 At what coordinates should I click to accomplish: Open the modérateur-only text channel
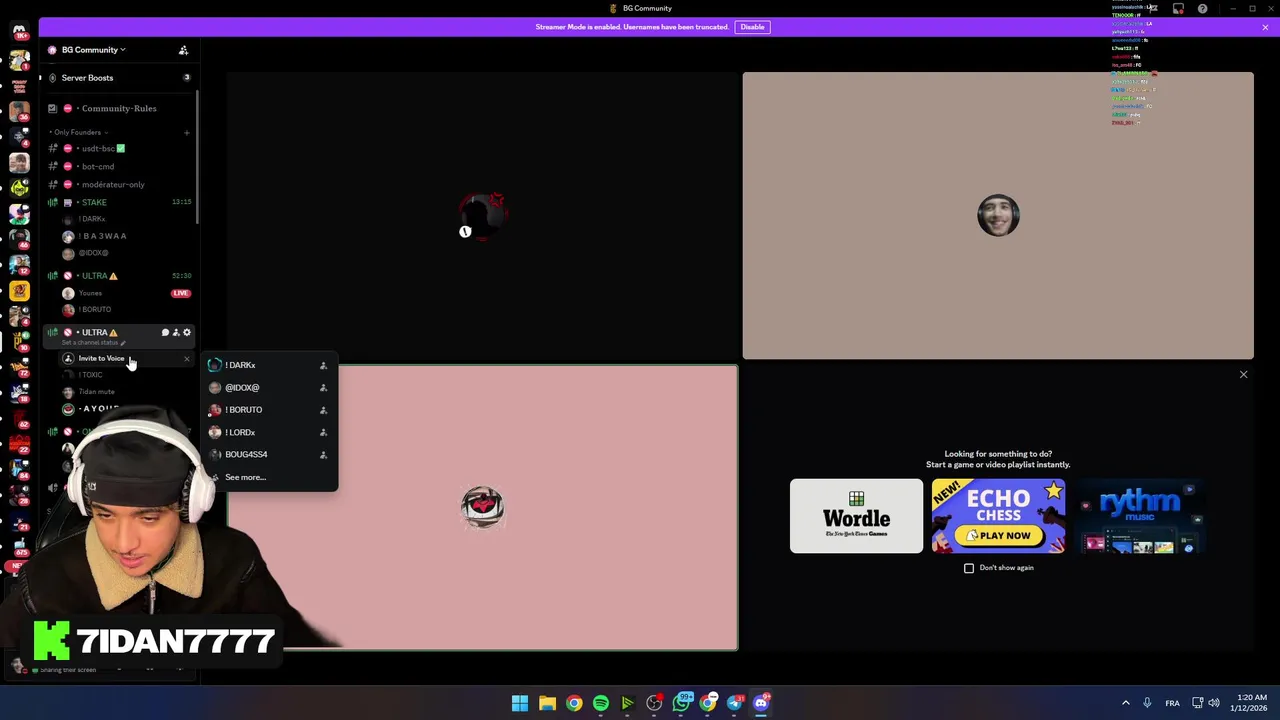click(120, 184)
